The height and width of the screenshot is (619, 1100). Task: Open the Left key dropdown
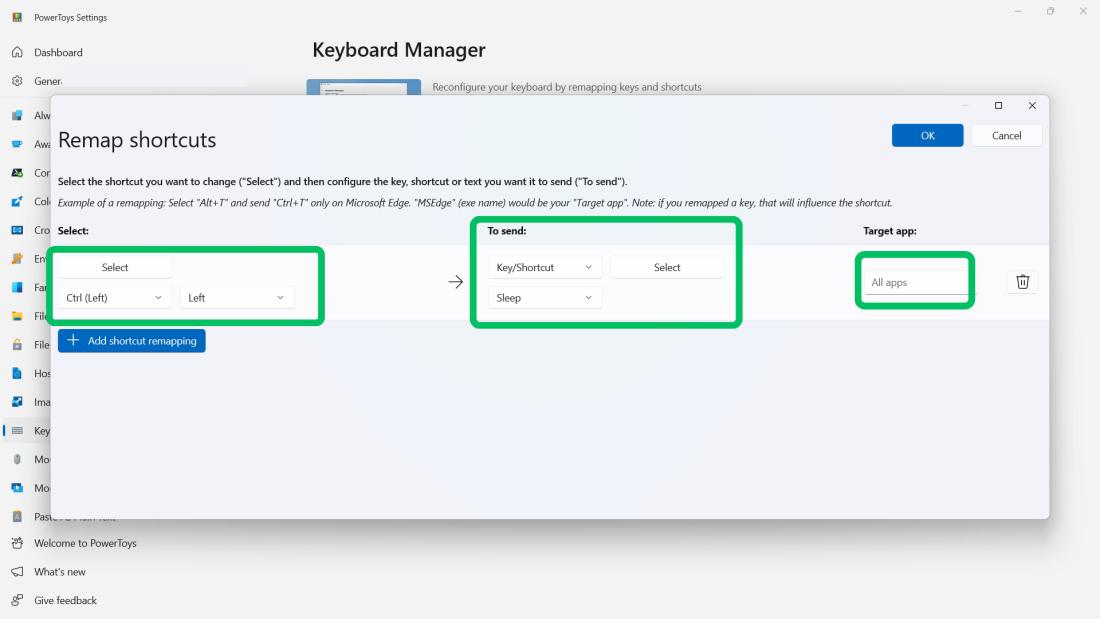point(237,298)
